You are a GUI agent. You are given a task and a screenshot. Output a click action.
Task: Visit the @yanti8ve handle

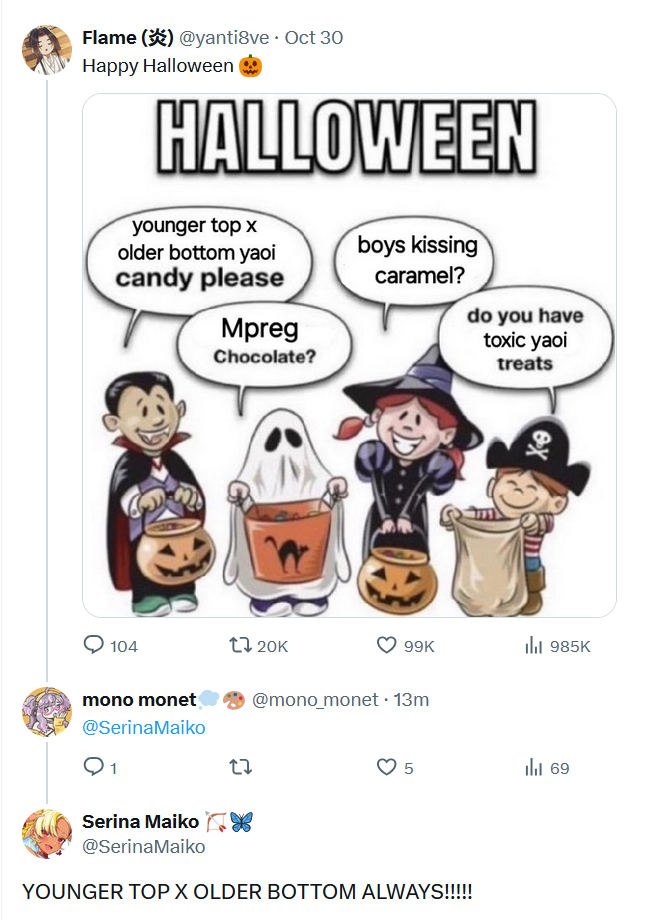pyautogui.click(x=224, y=38)
